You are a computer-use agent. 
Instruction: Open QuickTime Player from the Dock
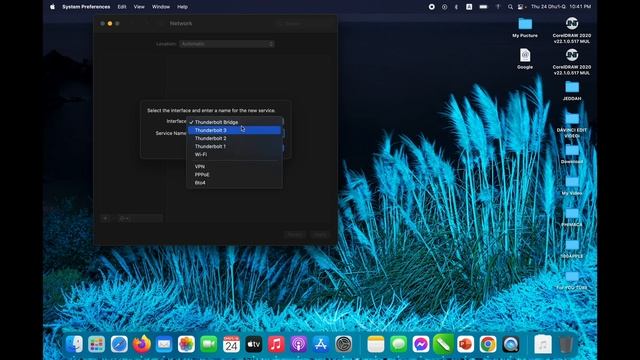click(511, 344)
